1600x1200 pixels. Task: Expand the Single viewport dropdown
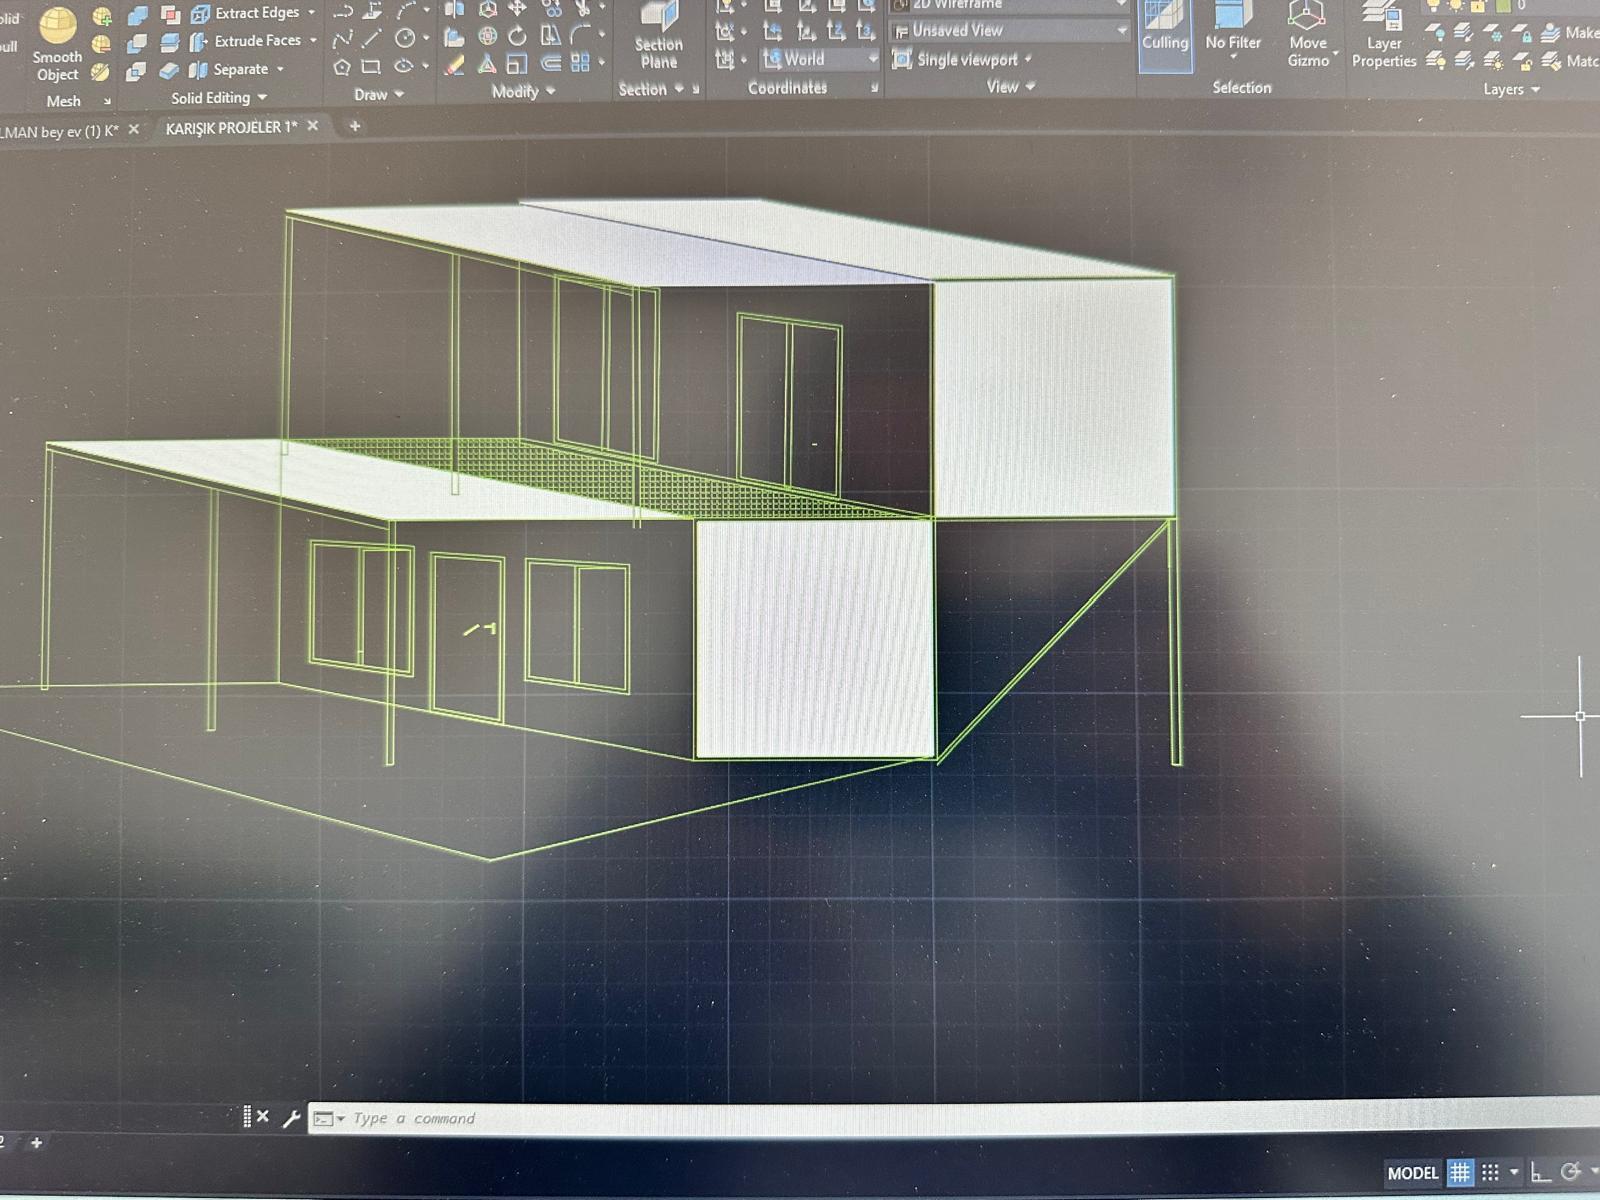[x=965, y=60]
